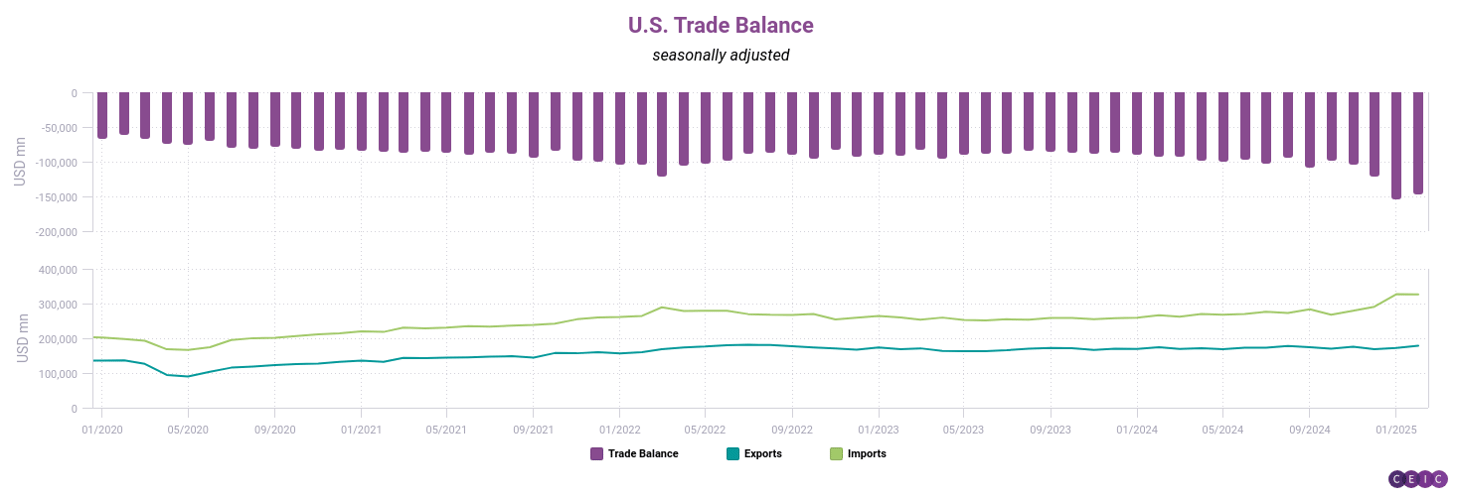
Task: Click the 01/2022 x-axis date label
Action: (x=619, y=429)
